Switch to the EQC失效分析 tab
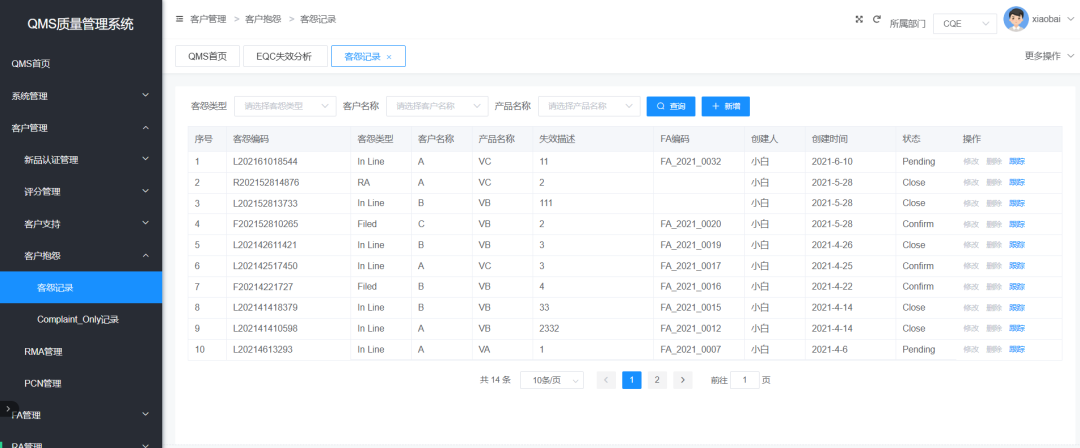Image resolution: width=1080 pixels, height=448 pixels. [285, 57]
